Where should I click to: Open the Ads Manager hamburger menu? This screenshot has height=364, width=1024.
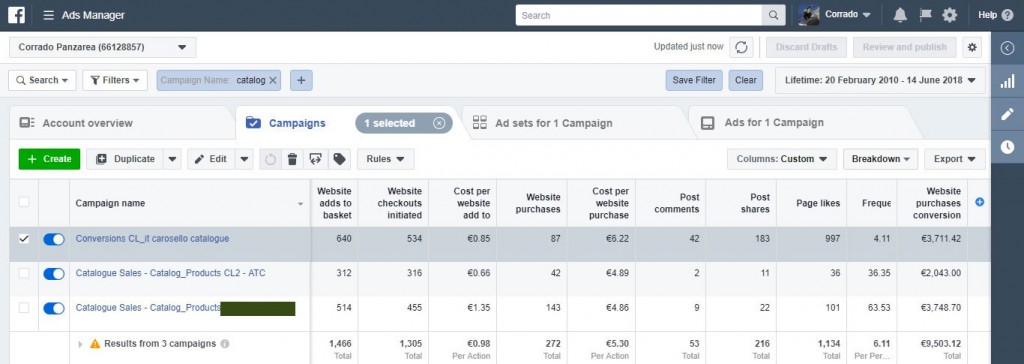tap(48, 15)
